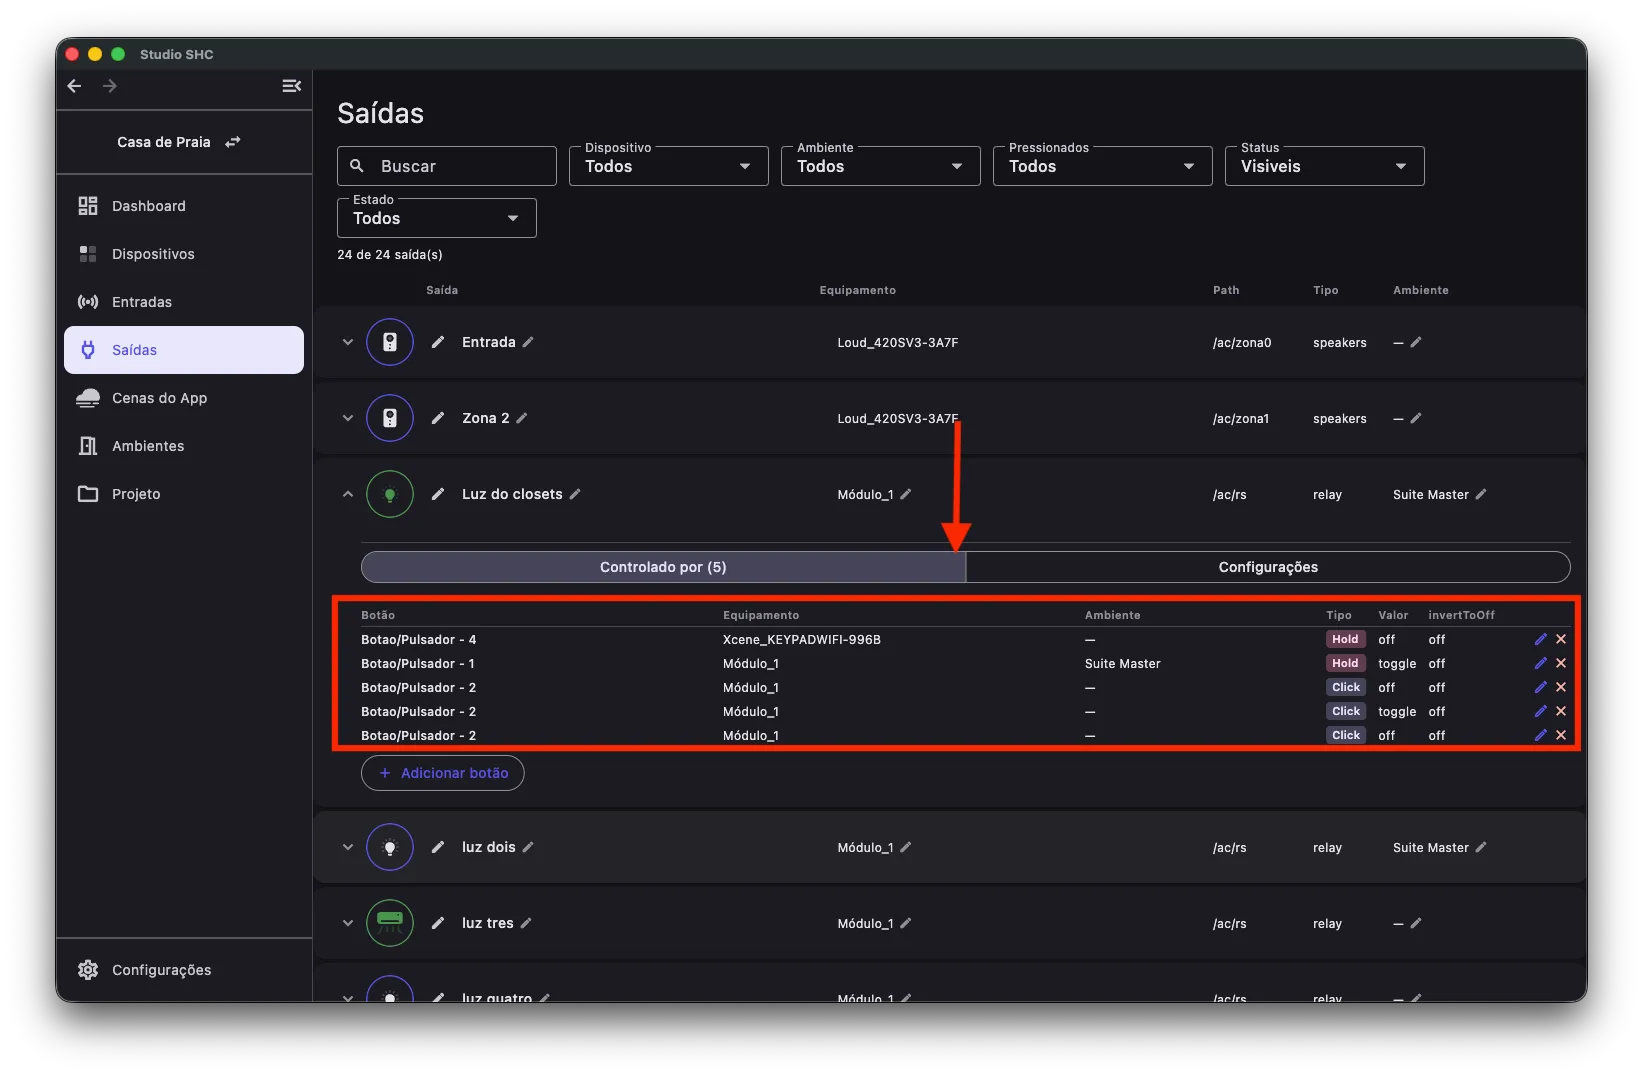Click the Buscar search field
This screenshot has width=1643, height=1076.
coord(447,166)
